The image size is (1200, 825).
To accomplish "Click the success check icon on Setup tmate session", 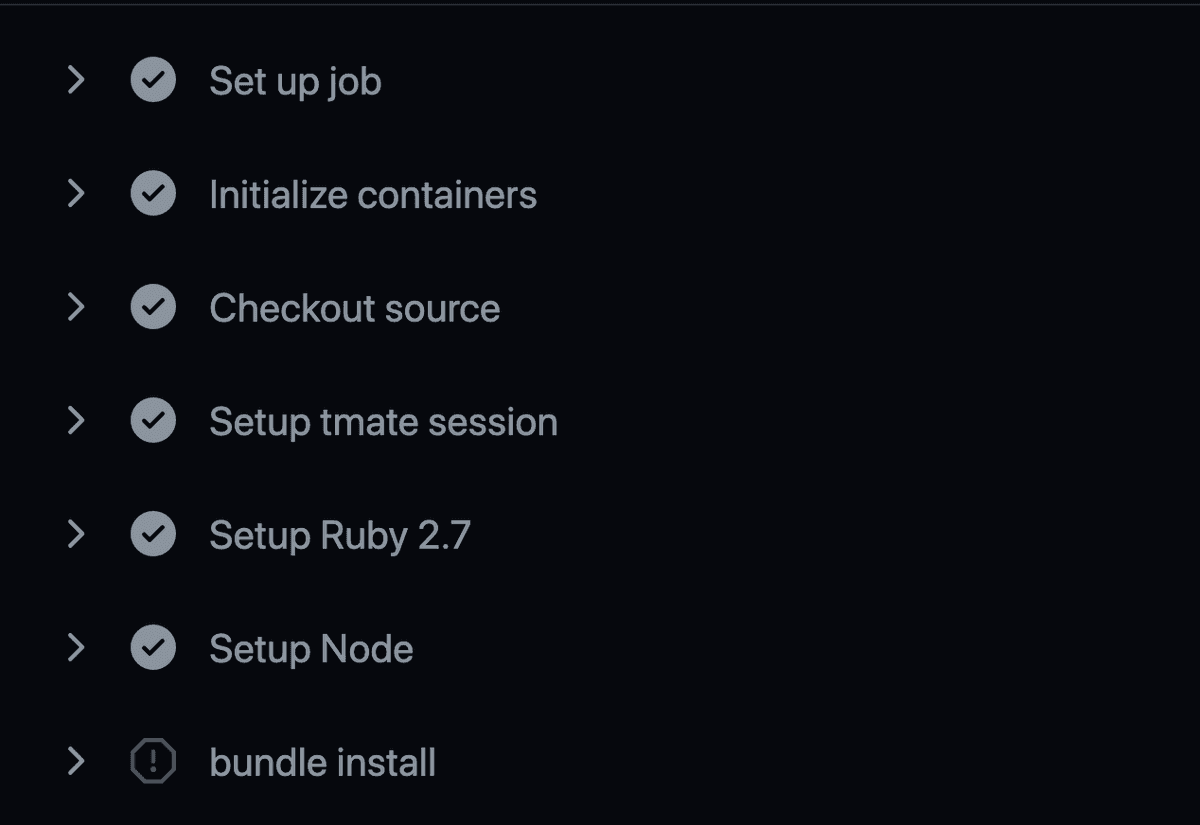I will pos(152,420).
